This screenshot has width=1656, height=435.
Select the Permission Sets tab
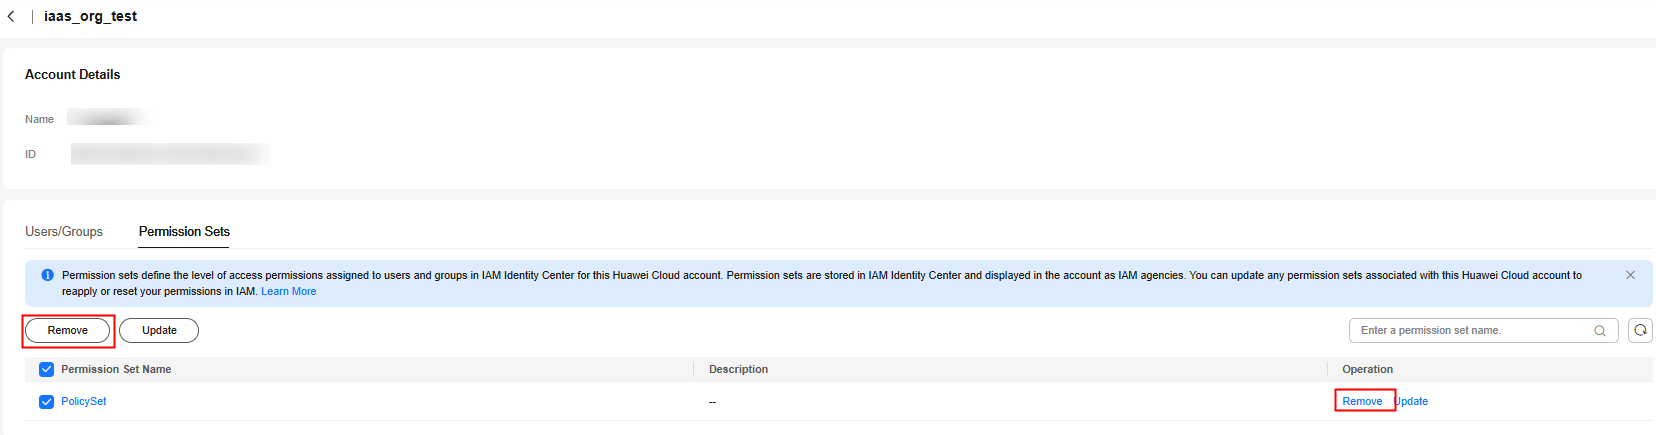coord(184,231)
